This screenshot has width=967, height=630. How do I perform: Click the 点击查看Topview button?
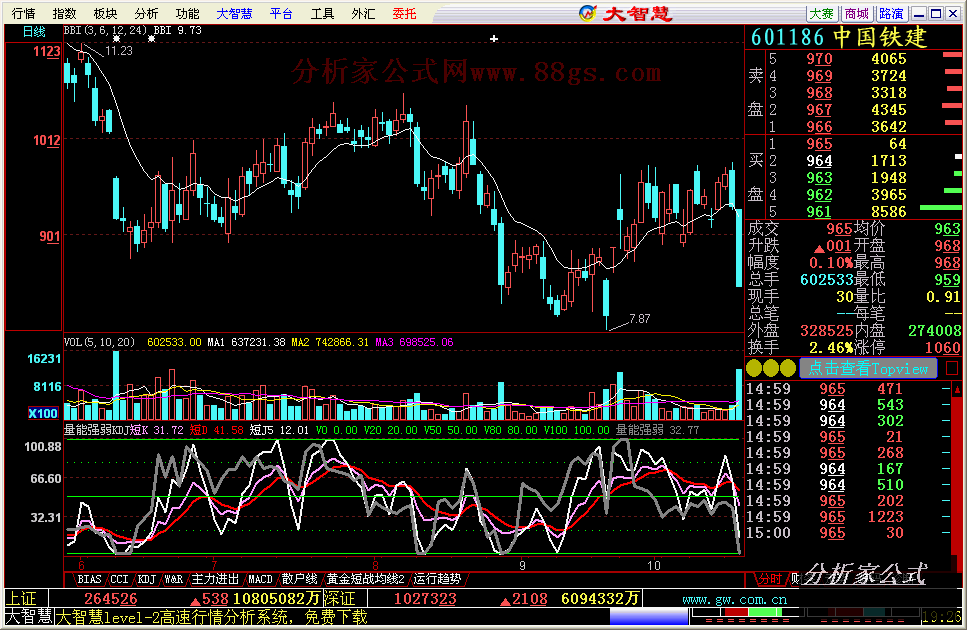pyautogui.click(x=868, y=369)
